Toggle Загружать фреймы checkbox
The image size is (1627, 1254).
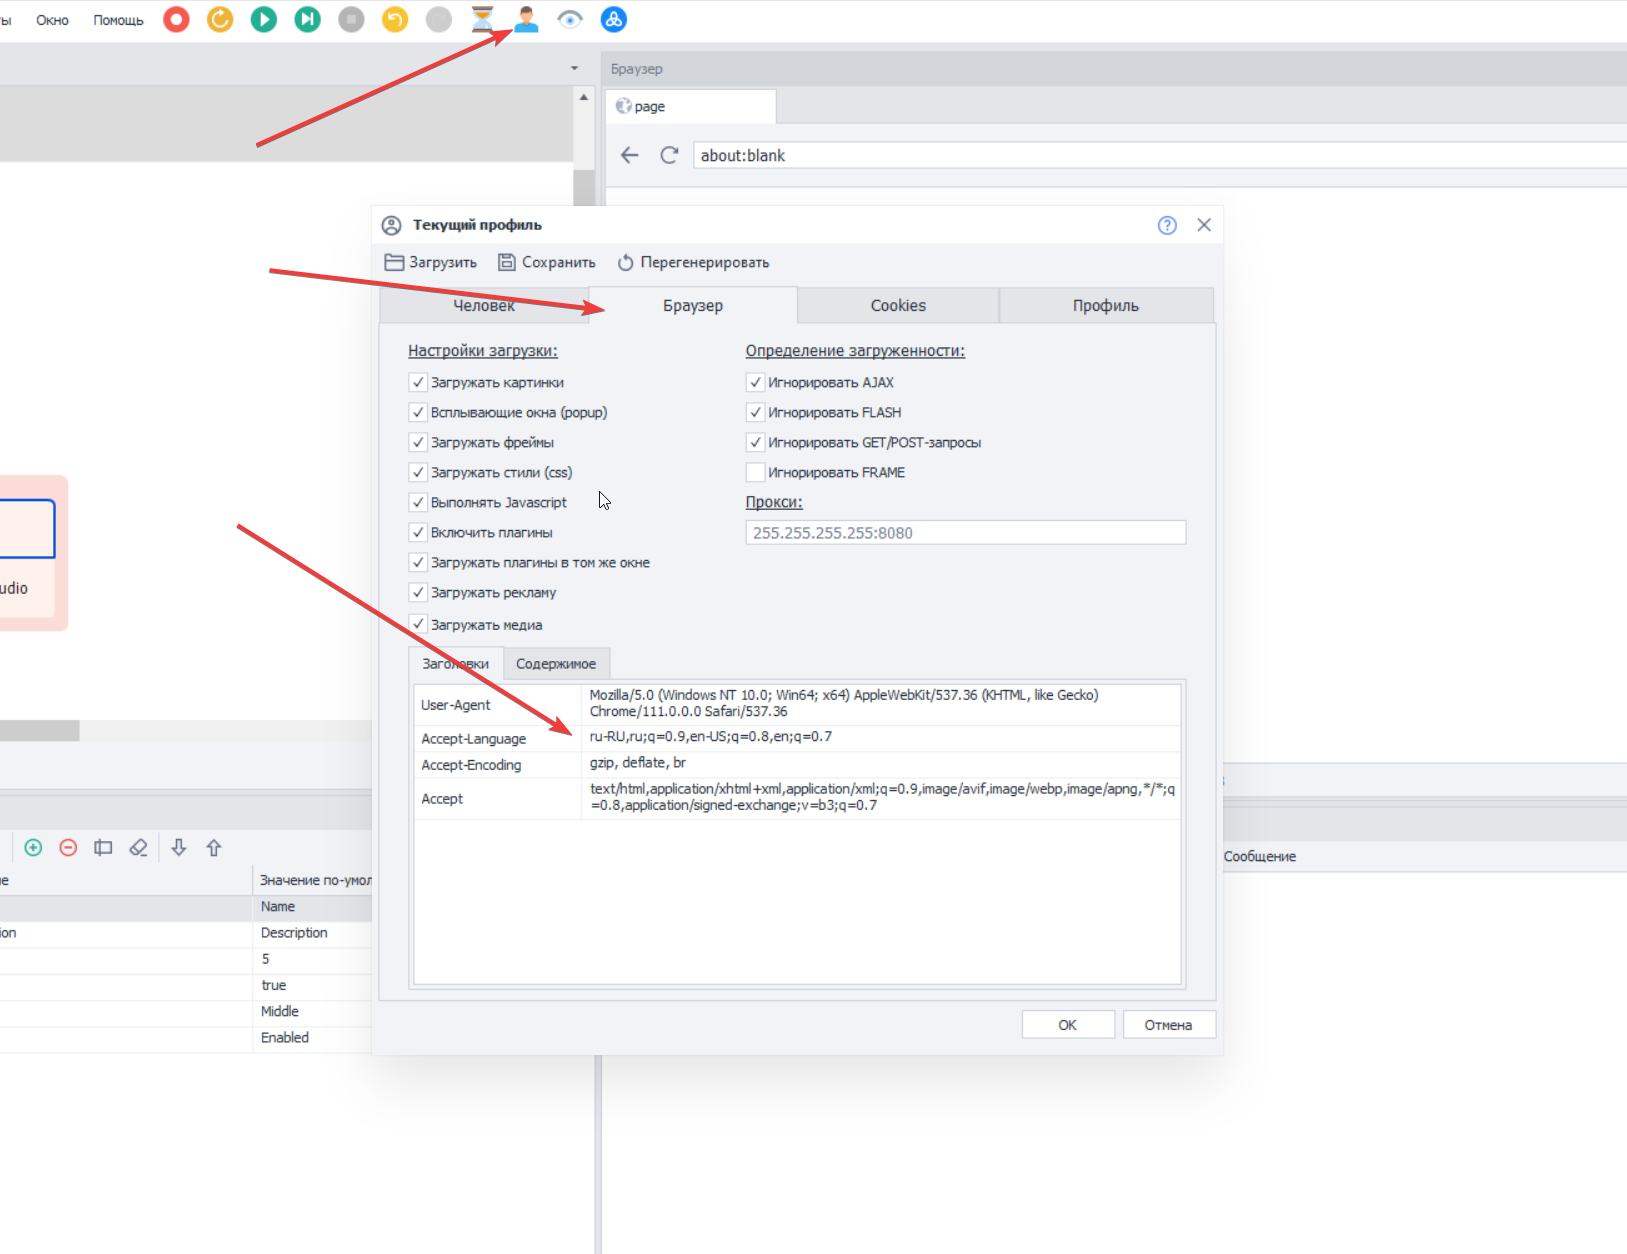click(x=418, y=442)
